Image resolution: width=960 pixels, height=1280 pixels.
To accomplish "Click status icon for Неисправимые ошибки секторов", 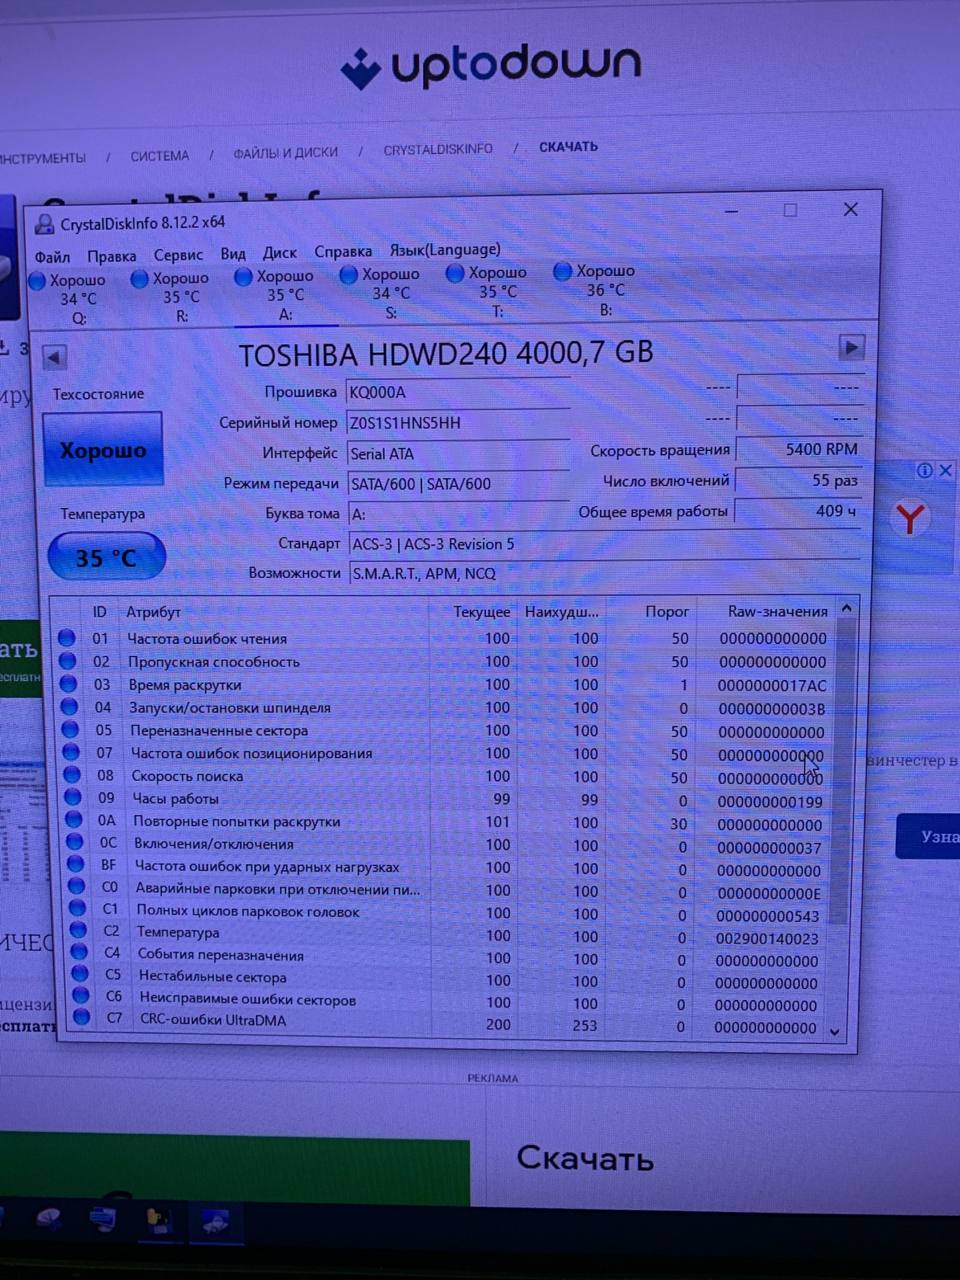I will coord(83,997).
